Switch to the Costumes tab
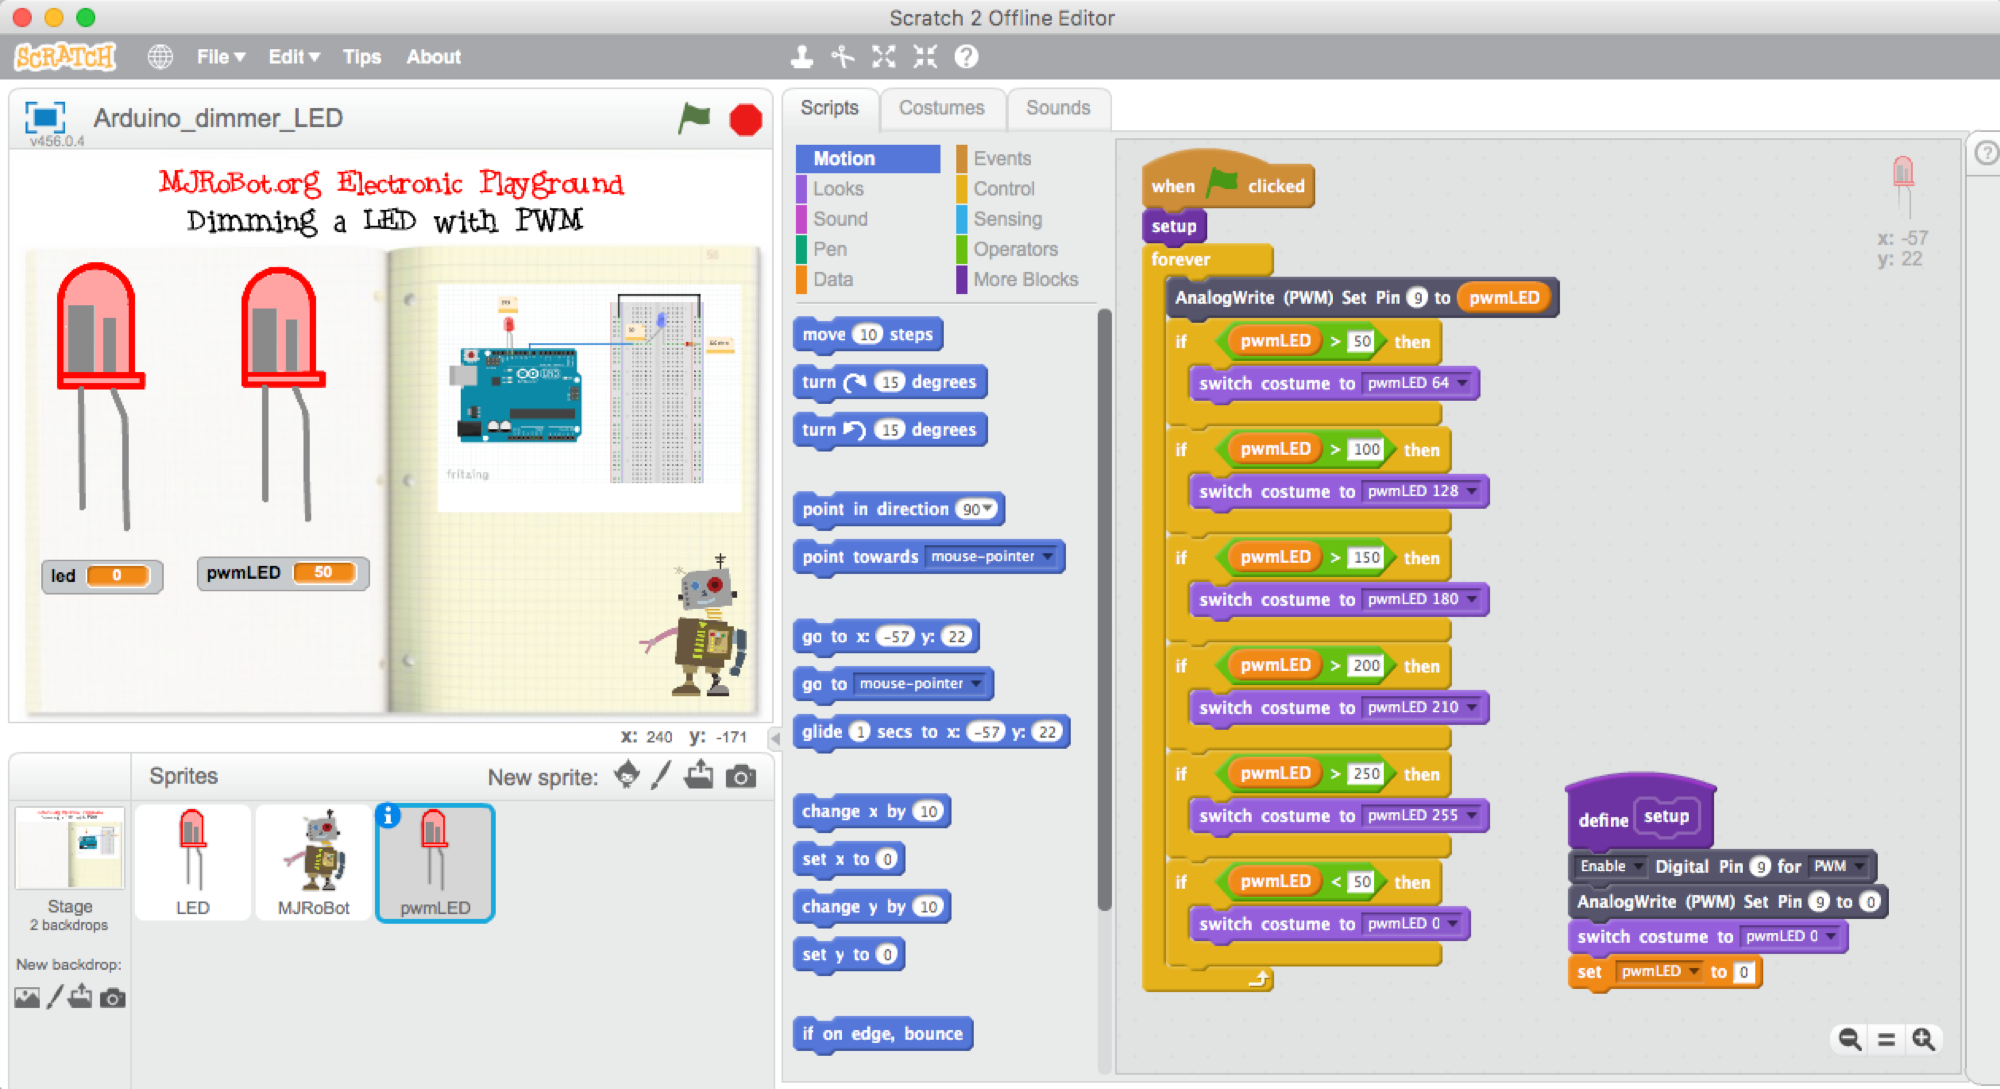This screenshot has width=2000, height=1089. tap(942, 108)
